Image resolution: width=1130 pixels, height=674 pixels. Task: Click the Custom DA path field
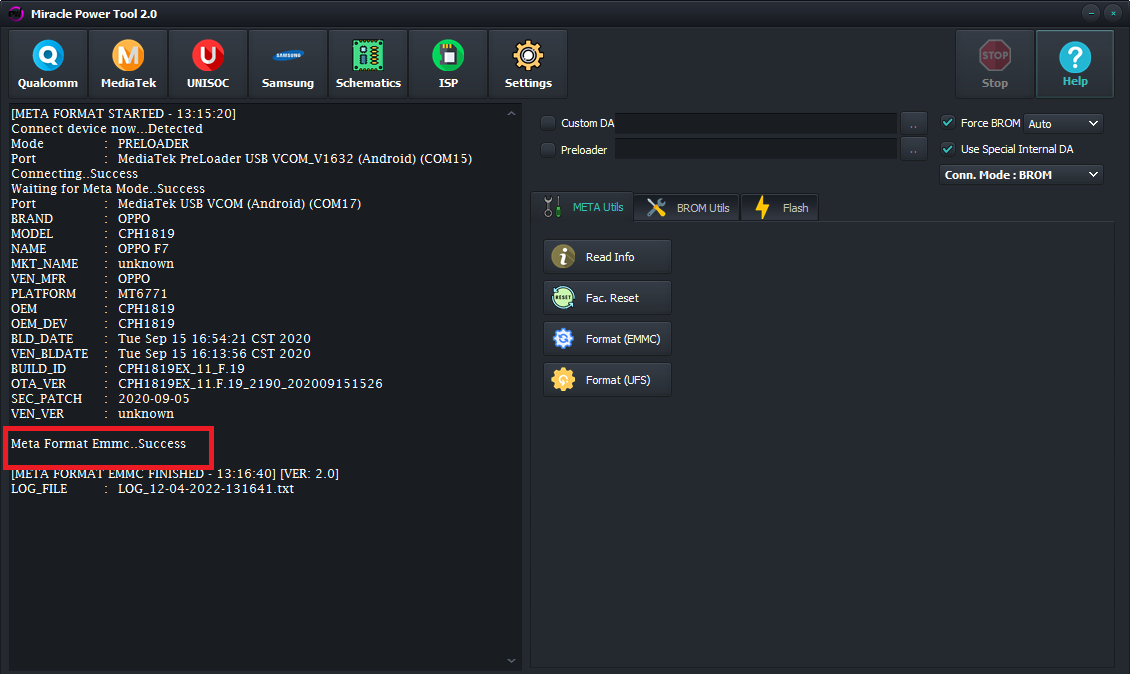click(756, 123)
